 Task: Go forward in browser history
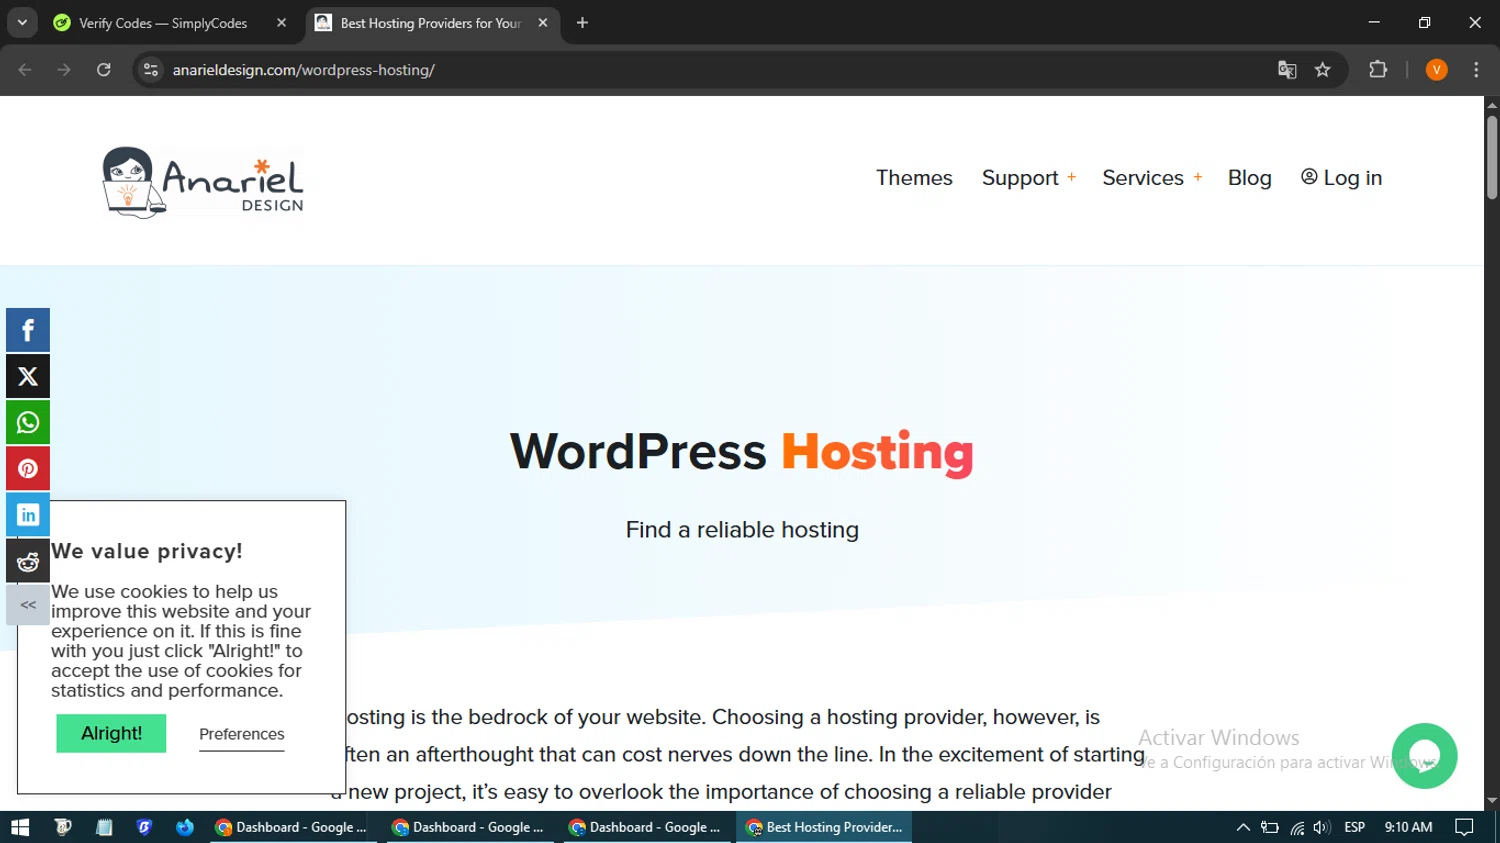tap(64, 70)
